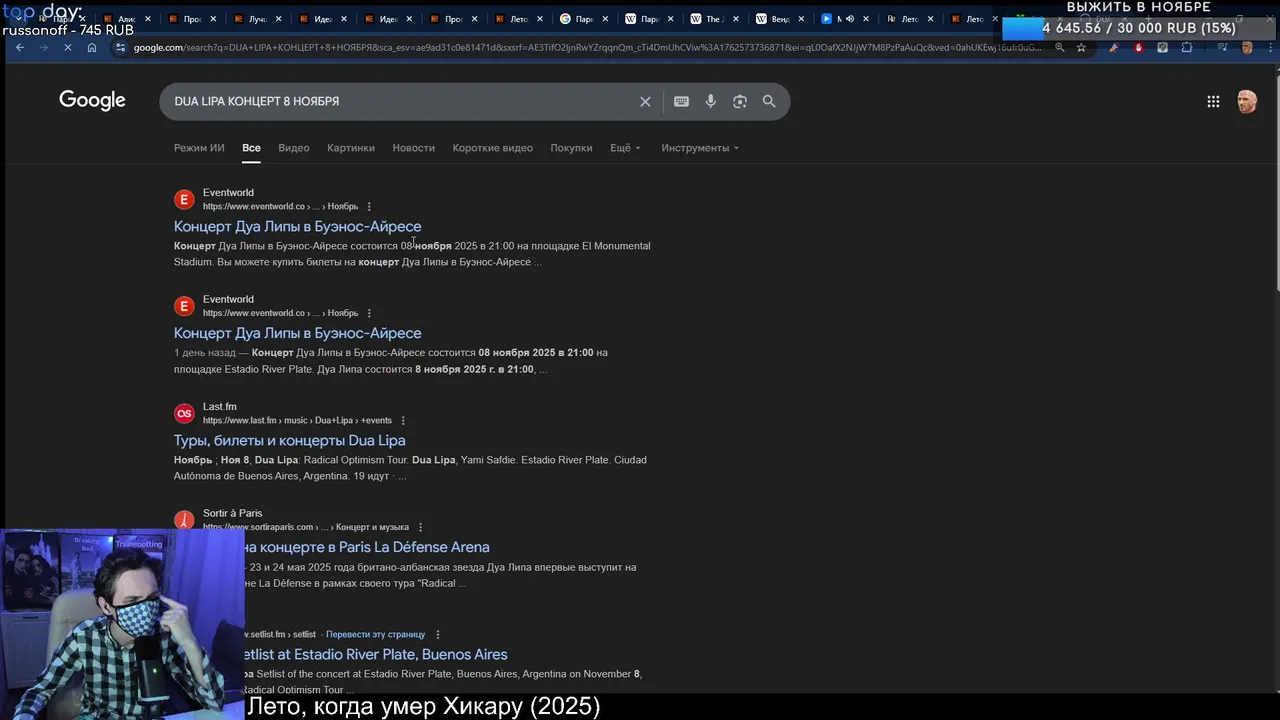Open the Google apps grid
The height and width of the screenshot is (720, 1280).
point(1213,101)
